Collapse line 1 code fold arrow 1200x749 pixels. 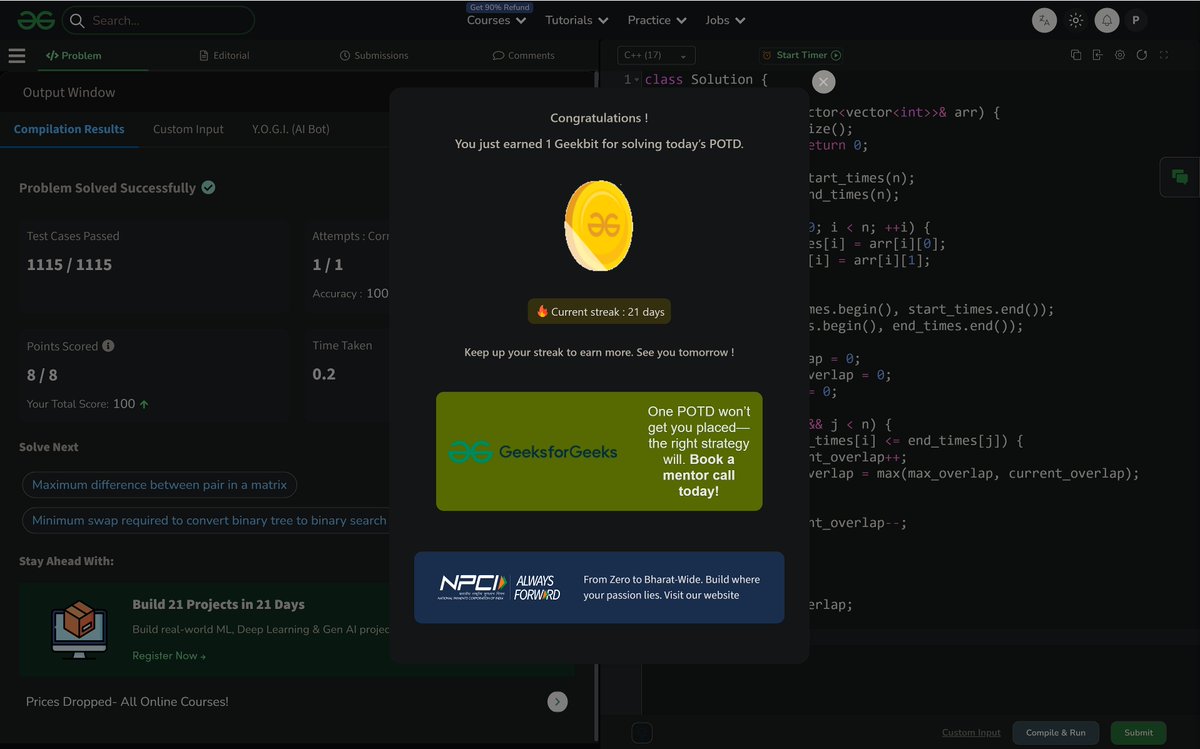[x=637, y=80]
